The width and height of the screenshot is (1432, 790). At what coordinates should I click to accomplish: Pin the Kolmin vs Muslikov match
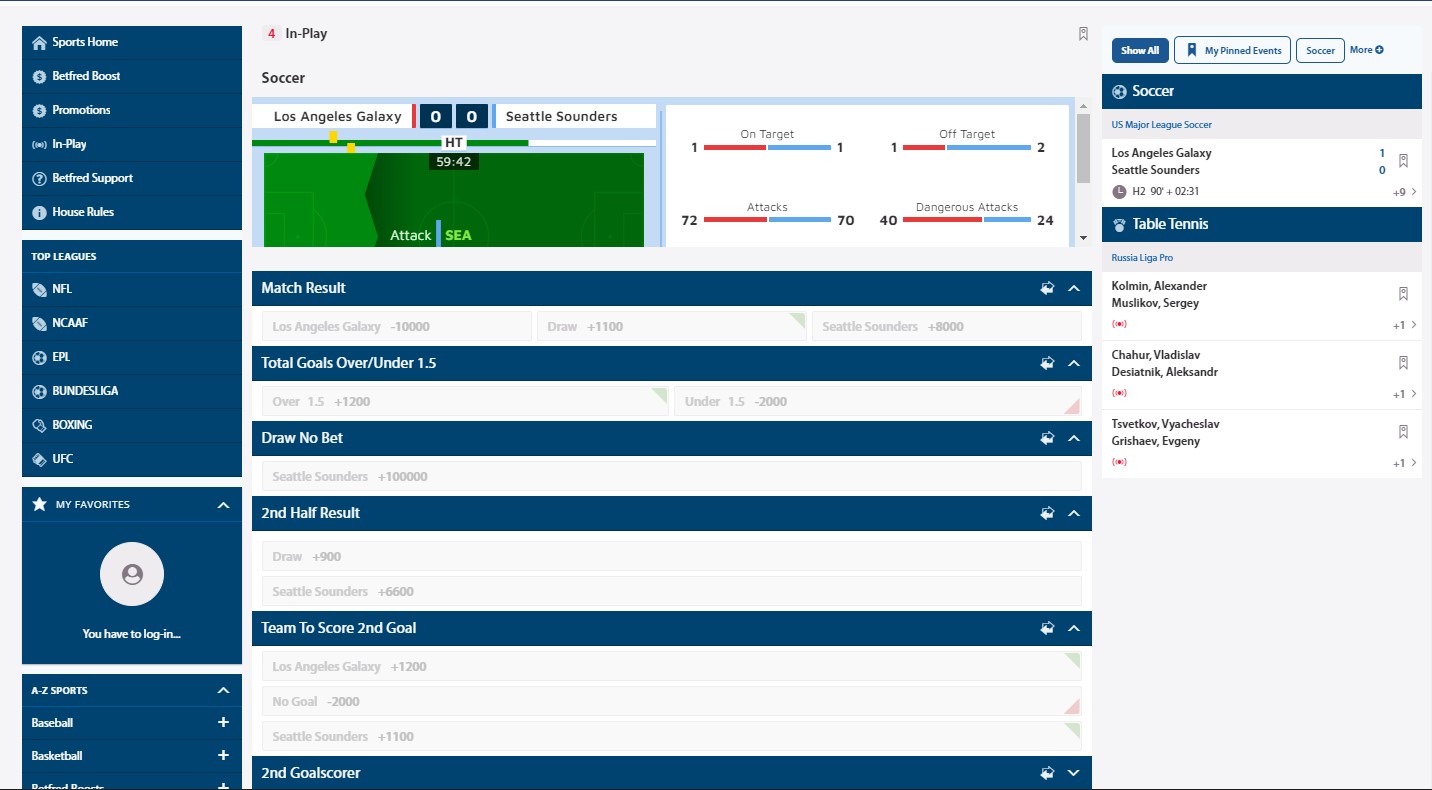coord(1403,294)
